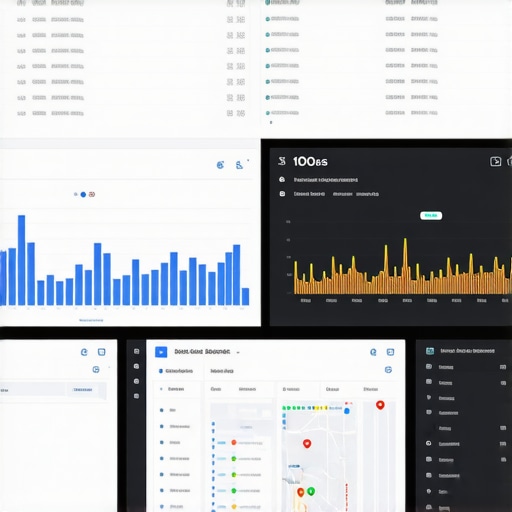Click the circular icon below bottom-left panel's window icon
Screen dimensions: 512x512
[96, 369]
